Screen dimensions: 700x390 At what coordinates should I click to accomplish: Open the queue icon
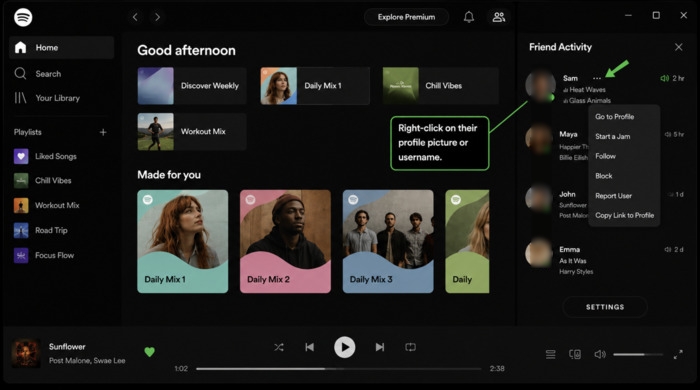550,354
